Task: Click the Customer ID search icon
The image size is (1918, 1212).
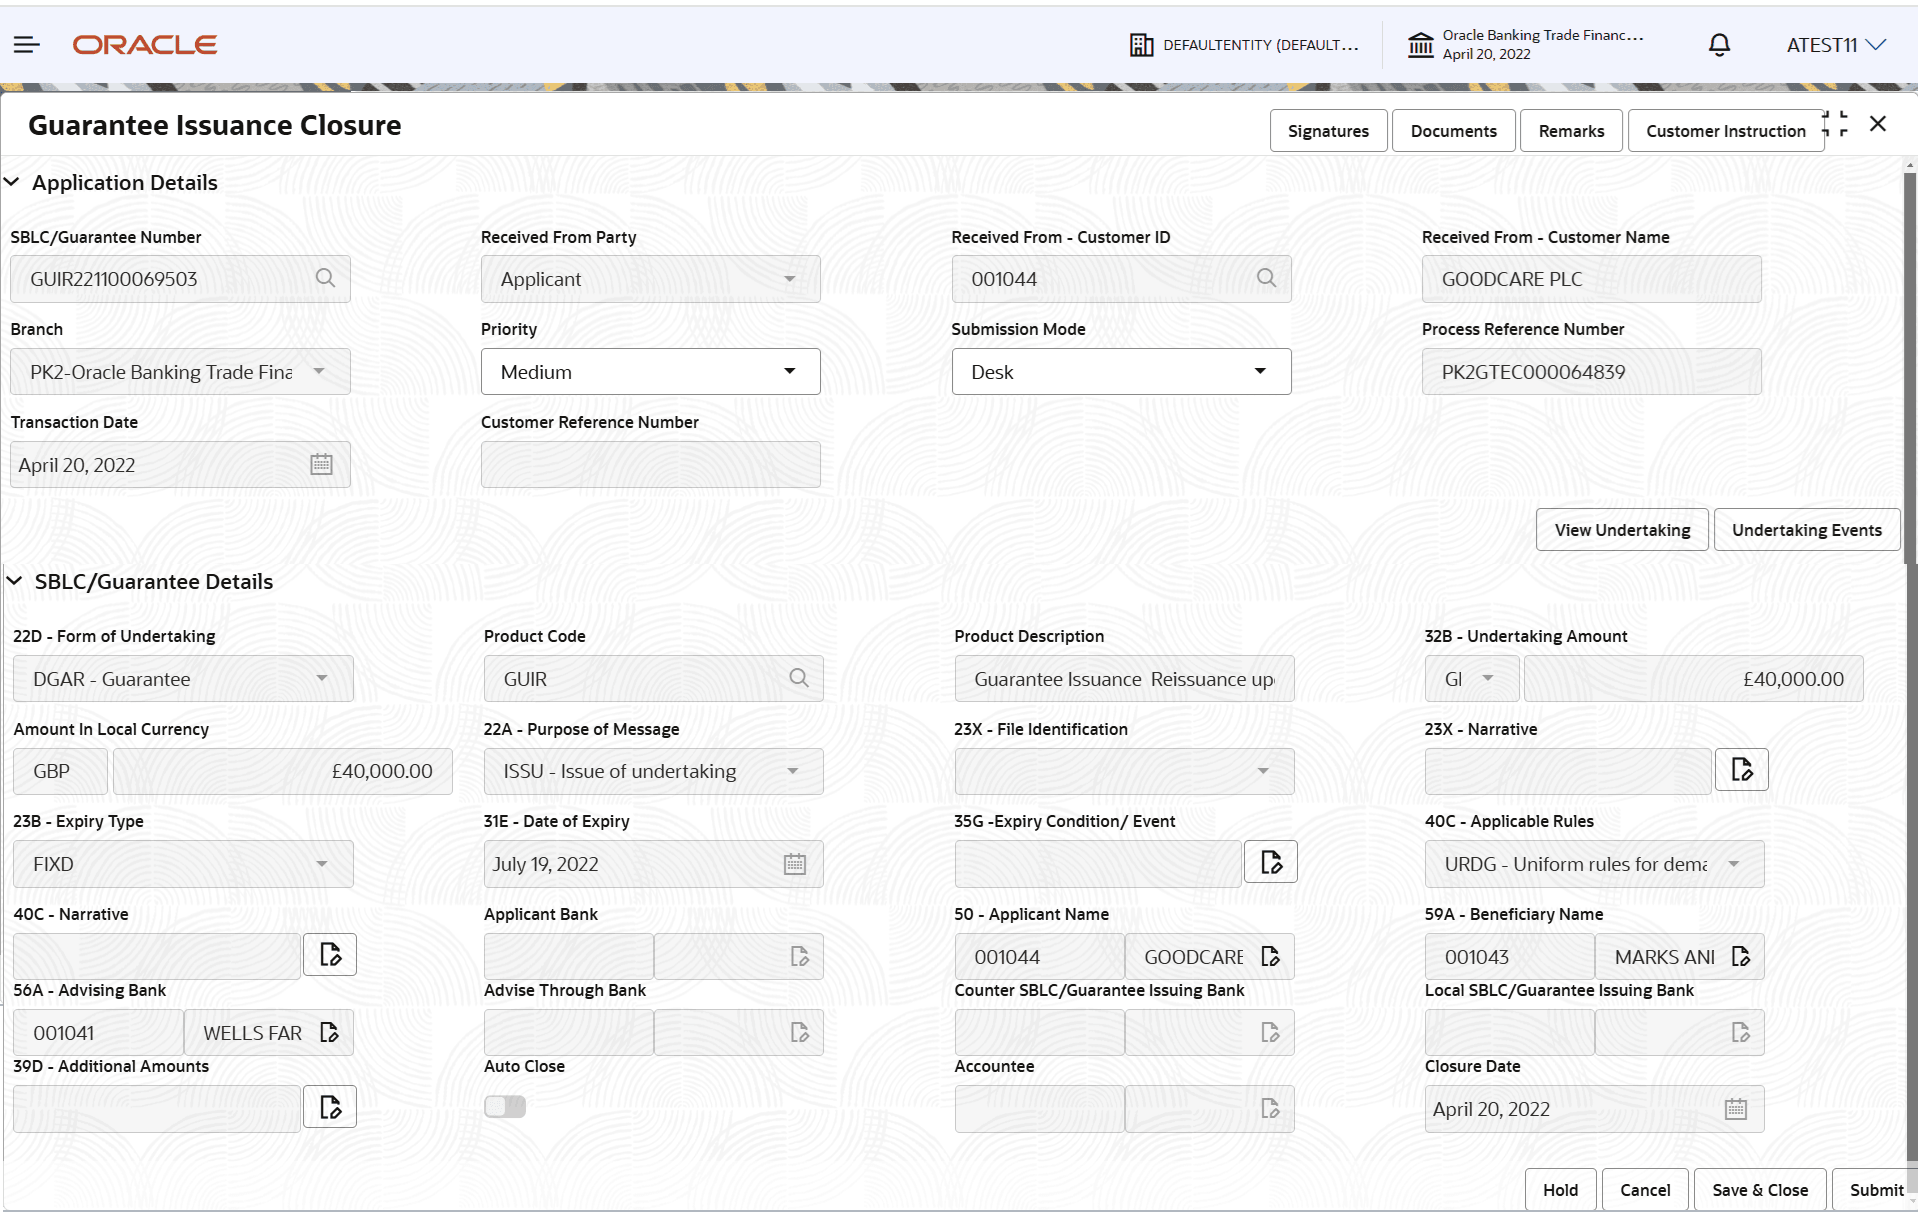Action: (1266, 278)
